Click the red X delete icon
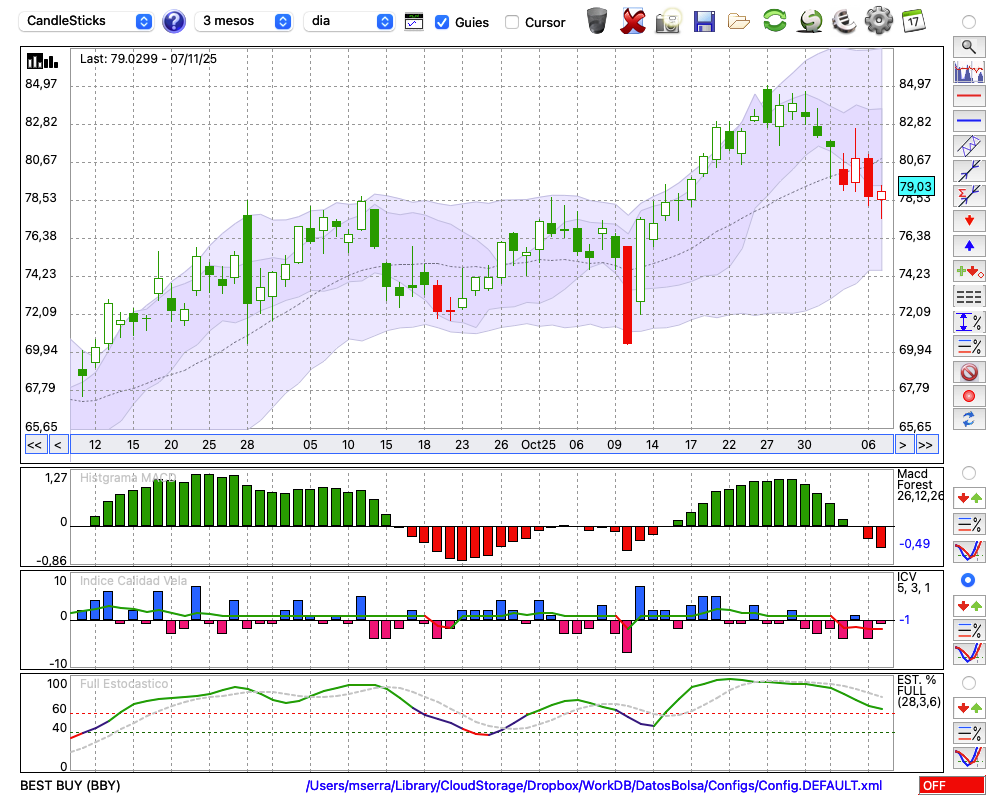The height and width of the screenshot is (800, 1000). (633, 21)
